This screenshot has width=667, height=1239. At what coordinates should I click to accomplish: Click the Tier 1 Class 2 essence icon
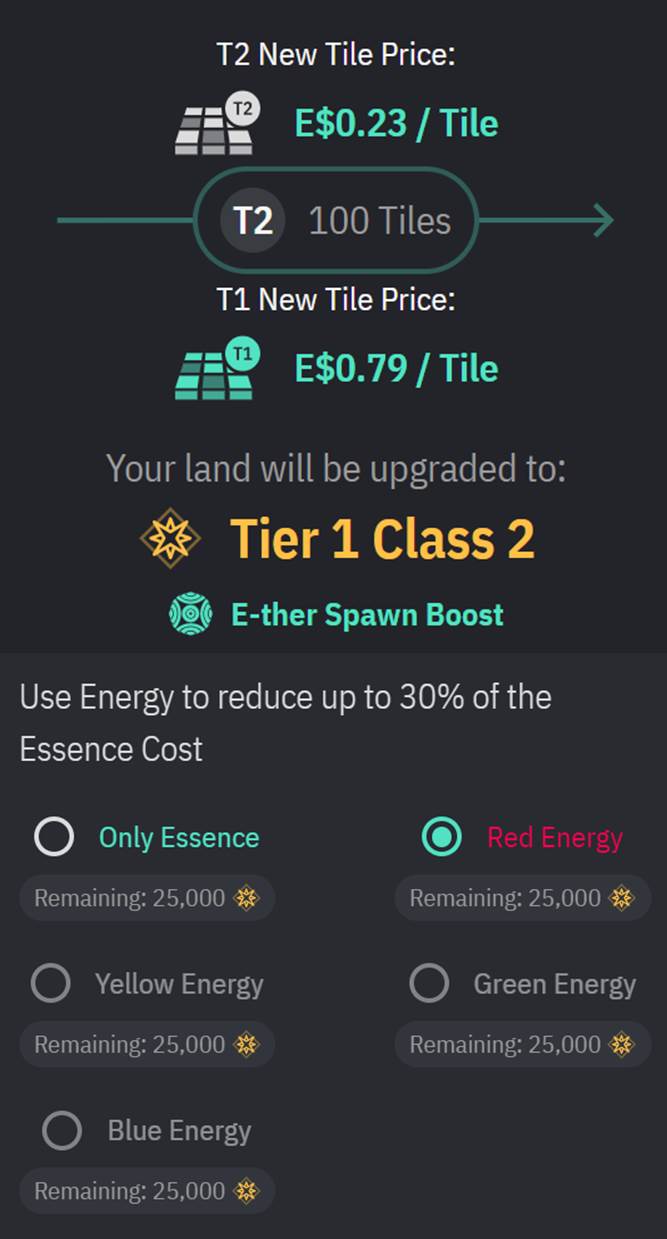pos(171,539)
